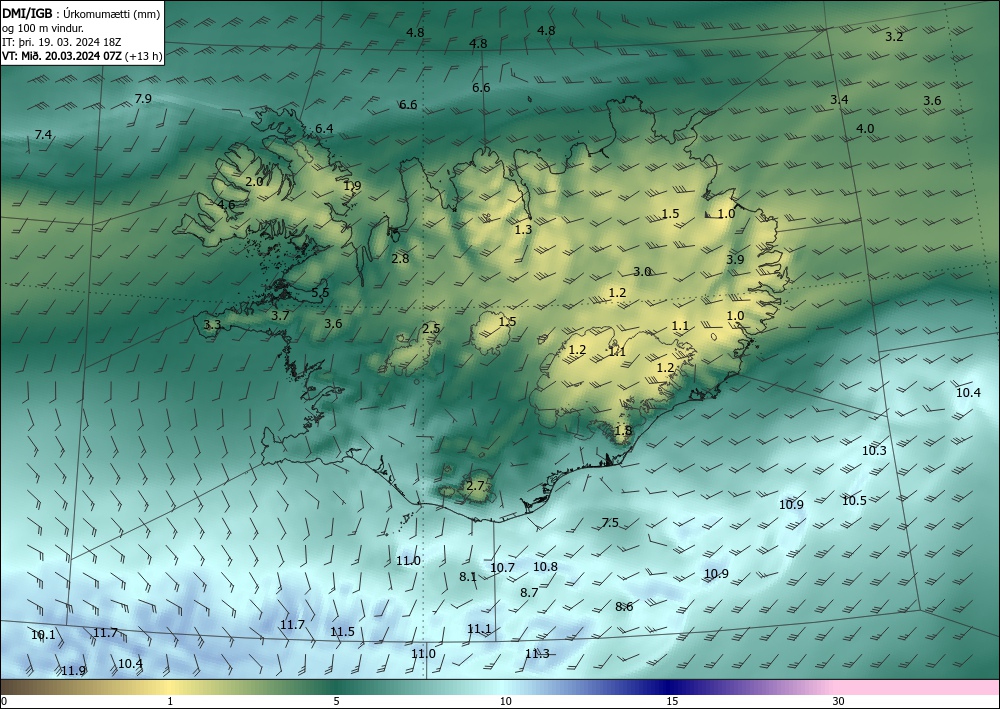The height and width of the screenshot is (709, 1000).
Task: Click the map value "2.7"
Action: coord(475,486)
